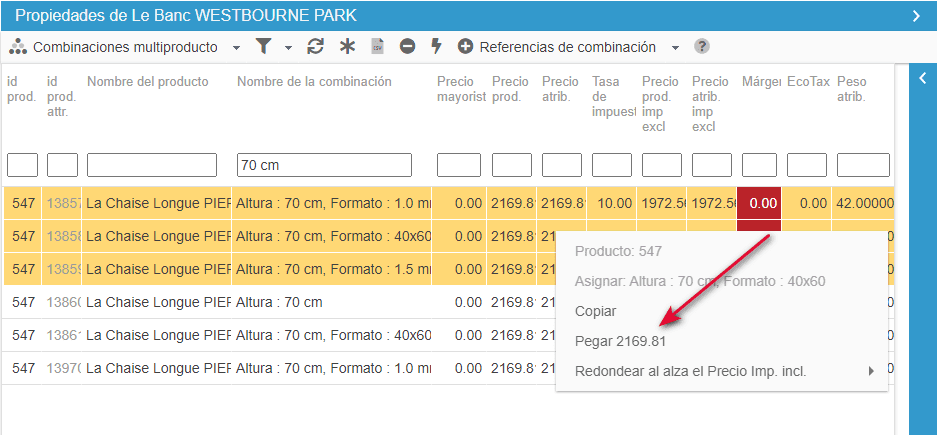Click the Nombre del producto filter field
The height and width of the screenshot is (435, 937).
(152, 165)
